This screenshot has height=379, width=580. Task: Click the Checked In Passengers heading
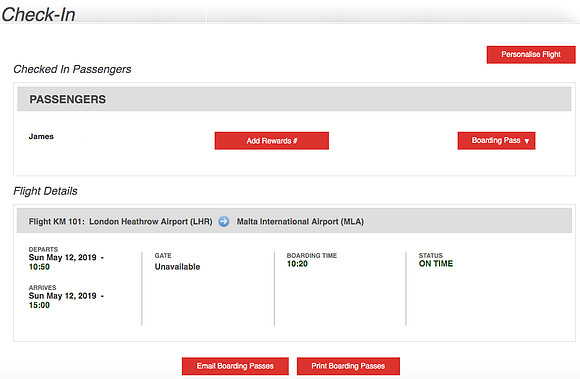(x=72, y=69)
